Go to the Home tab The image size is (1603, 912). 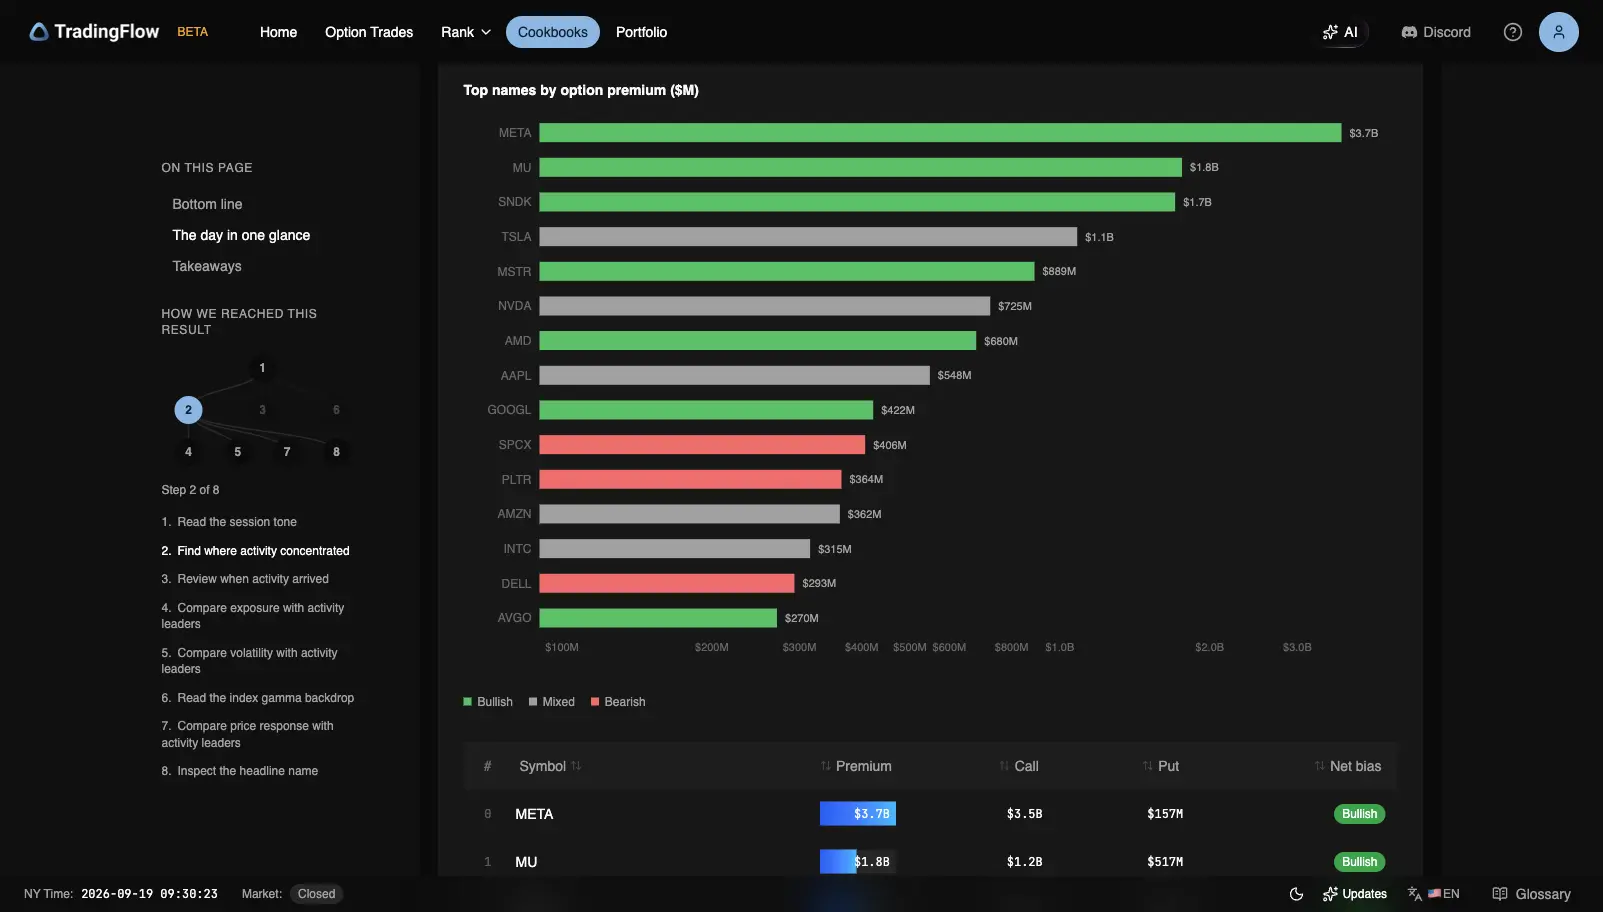click(278, 32)
